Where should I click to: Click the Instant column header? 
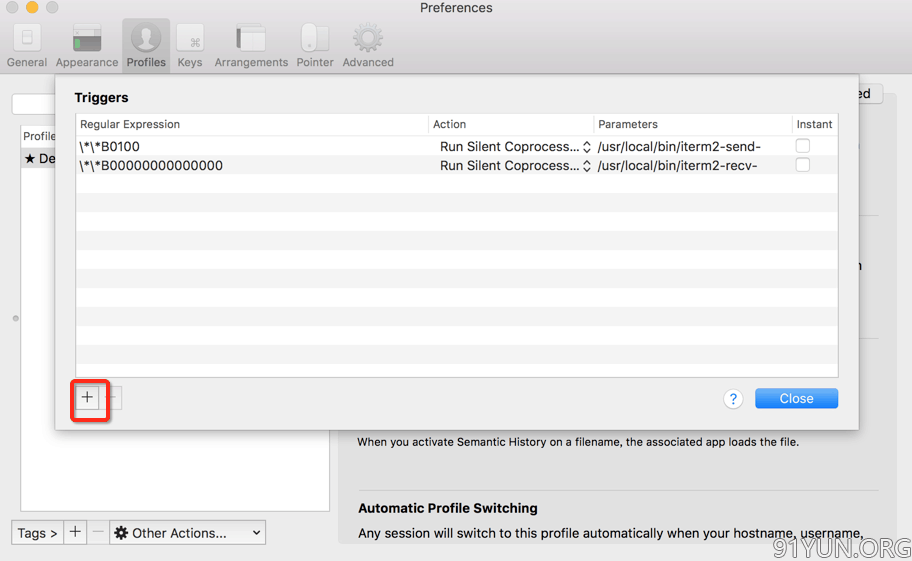814,124
